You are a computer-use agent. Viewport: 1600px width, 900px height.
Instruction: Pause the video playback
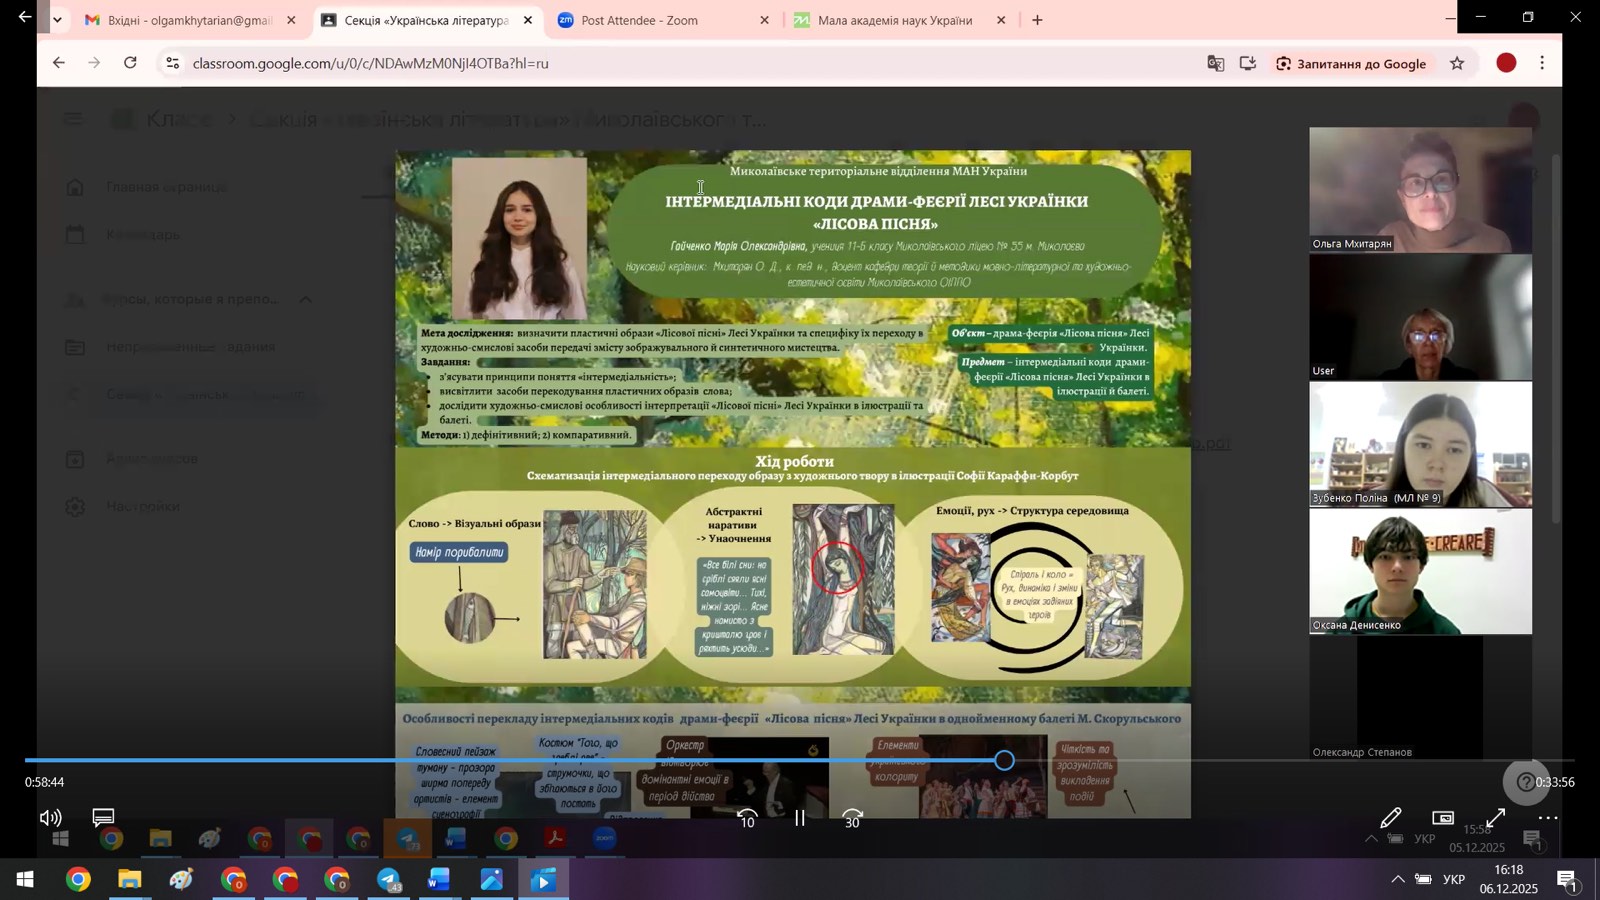800,818
